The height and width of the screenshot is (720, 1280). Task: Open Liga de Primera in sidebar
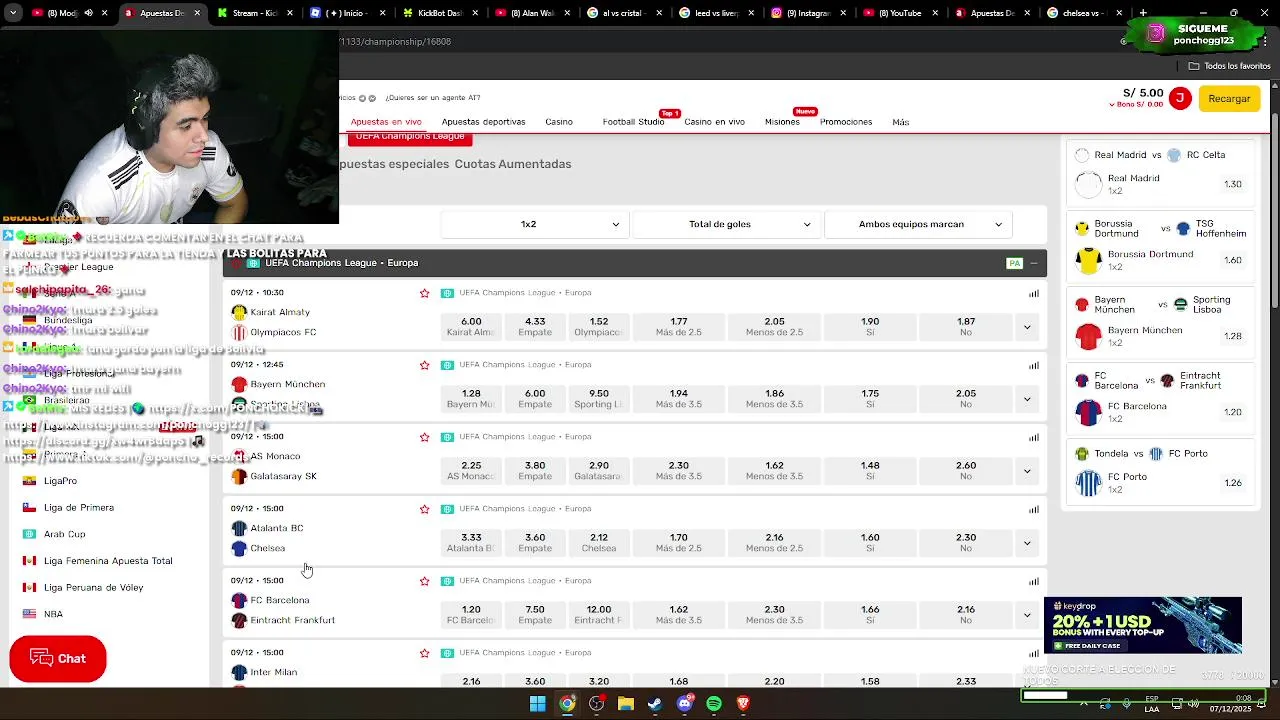coord(79,507)
